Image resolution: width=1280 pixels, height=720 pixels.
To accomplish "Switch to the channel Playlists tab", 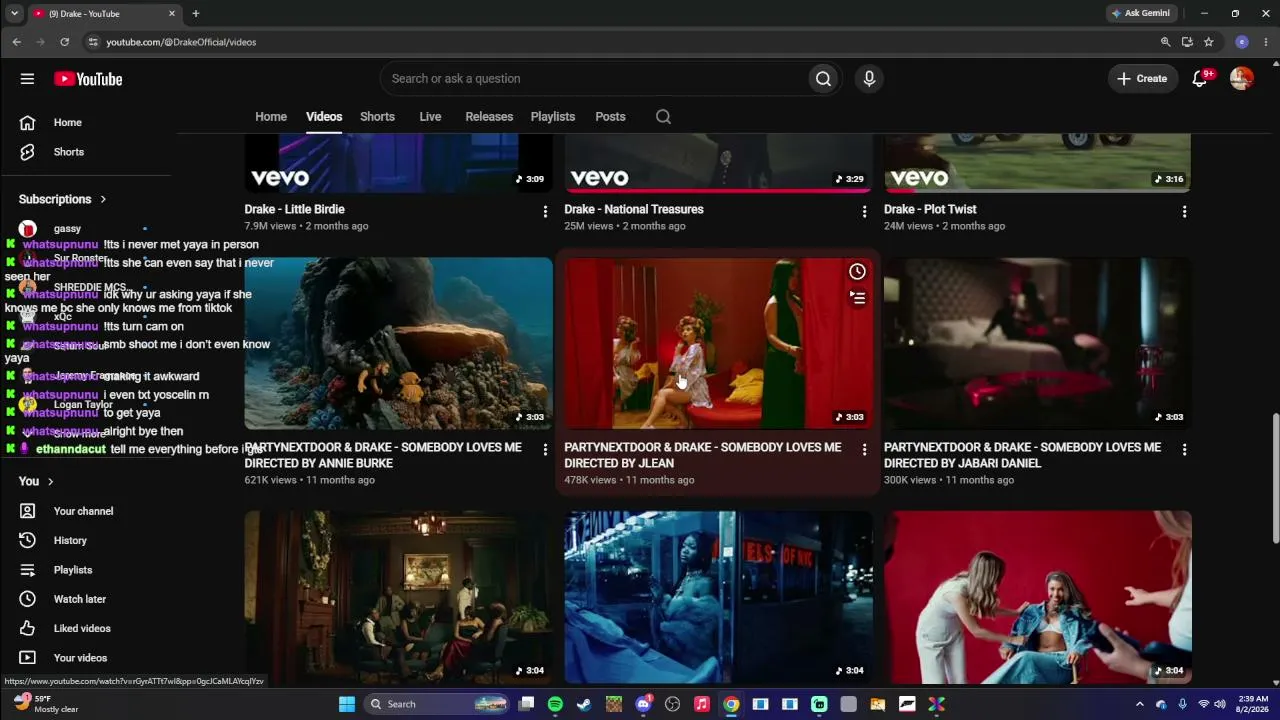I will click(553, 117).
